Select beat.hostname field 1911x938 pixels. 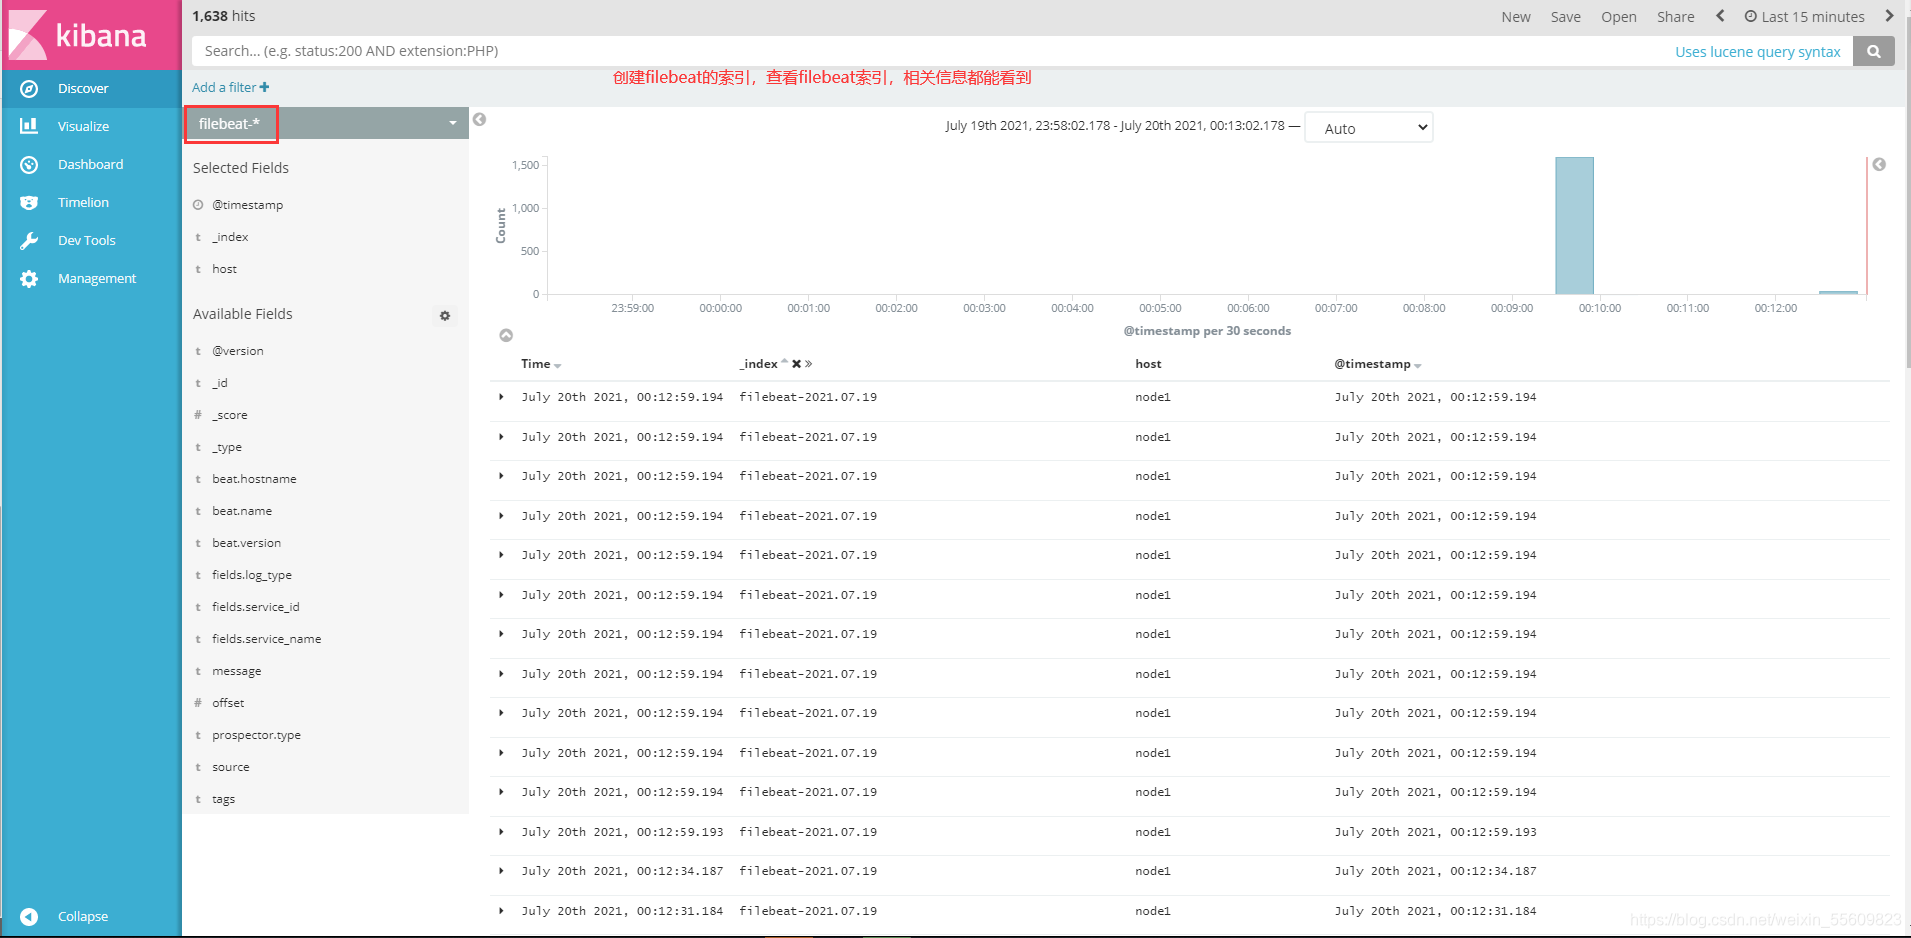[x=254, y=479]
